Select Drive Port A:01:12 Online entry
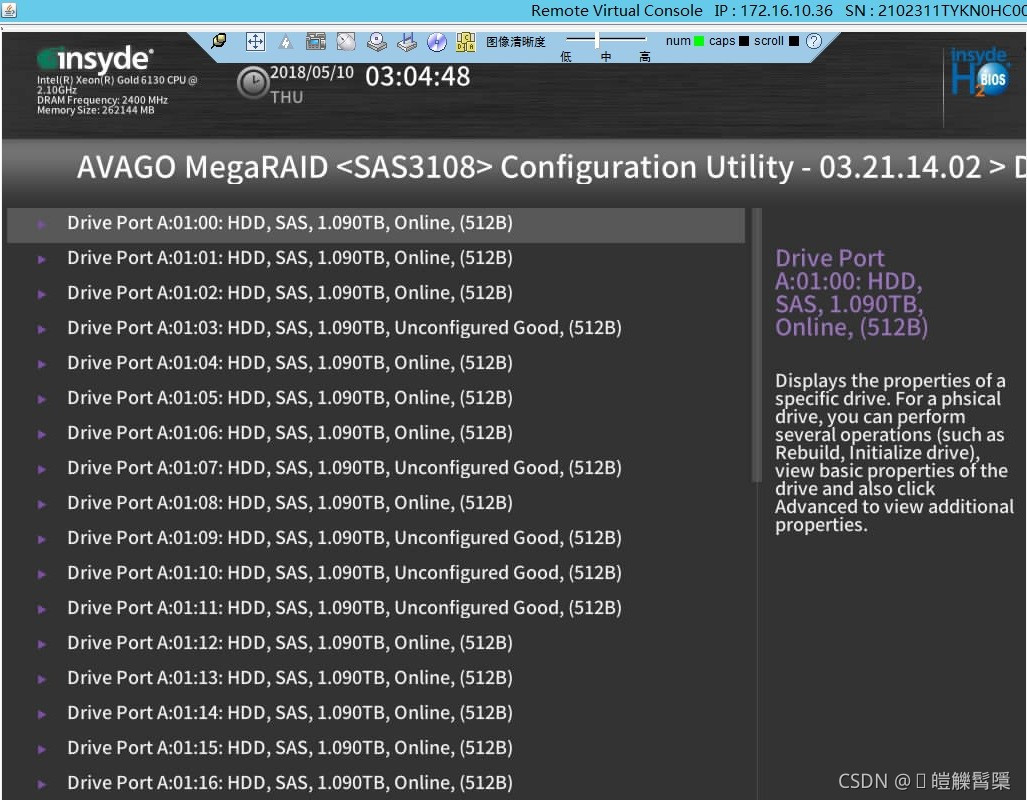The width and height of the screenshot is (1027, 800). coord(289,643)
